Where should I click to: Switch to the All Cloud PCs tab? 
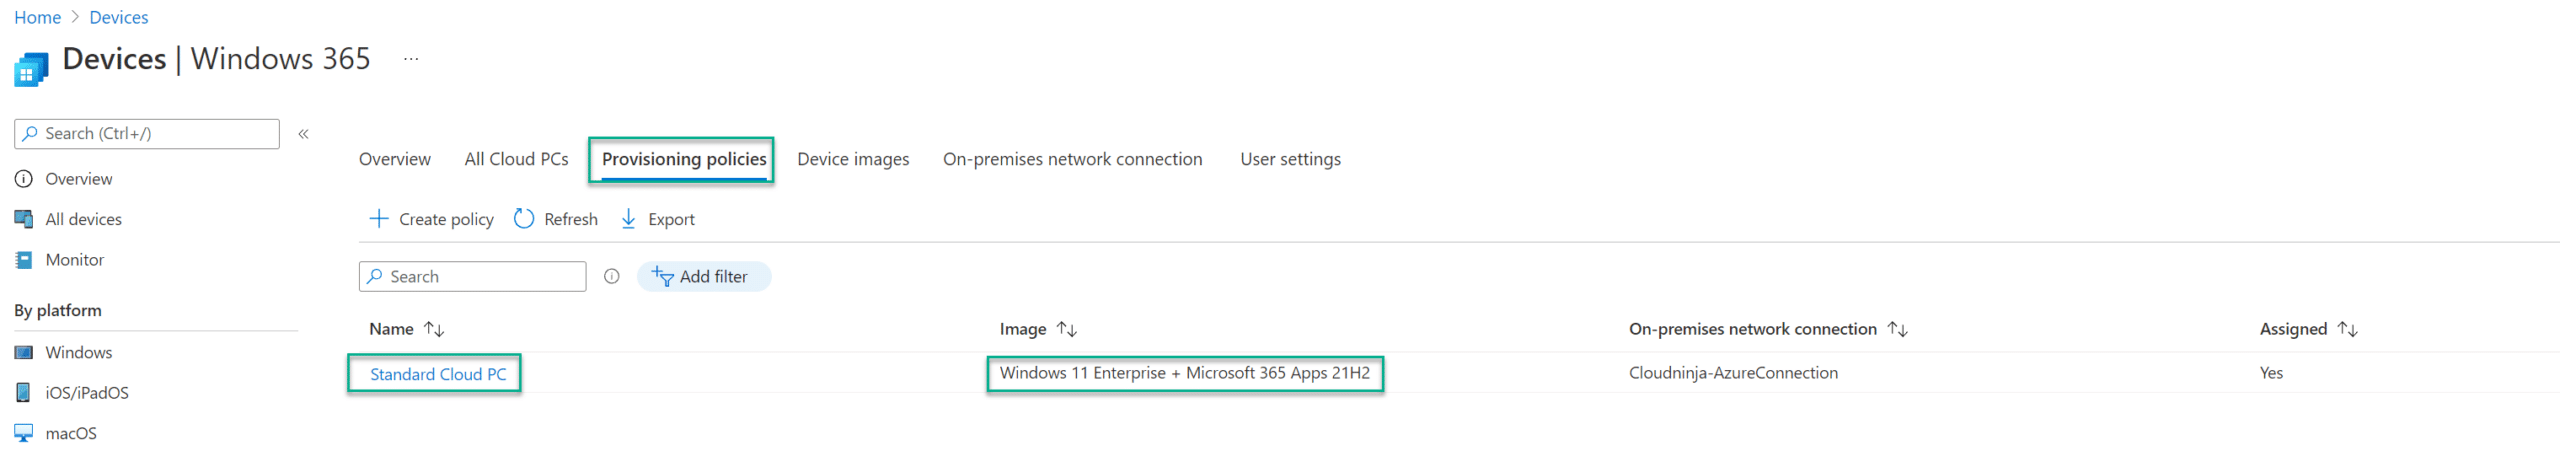516,159
